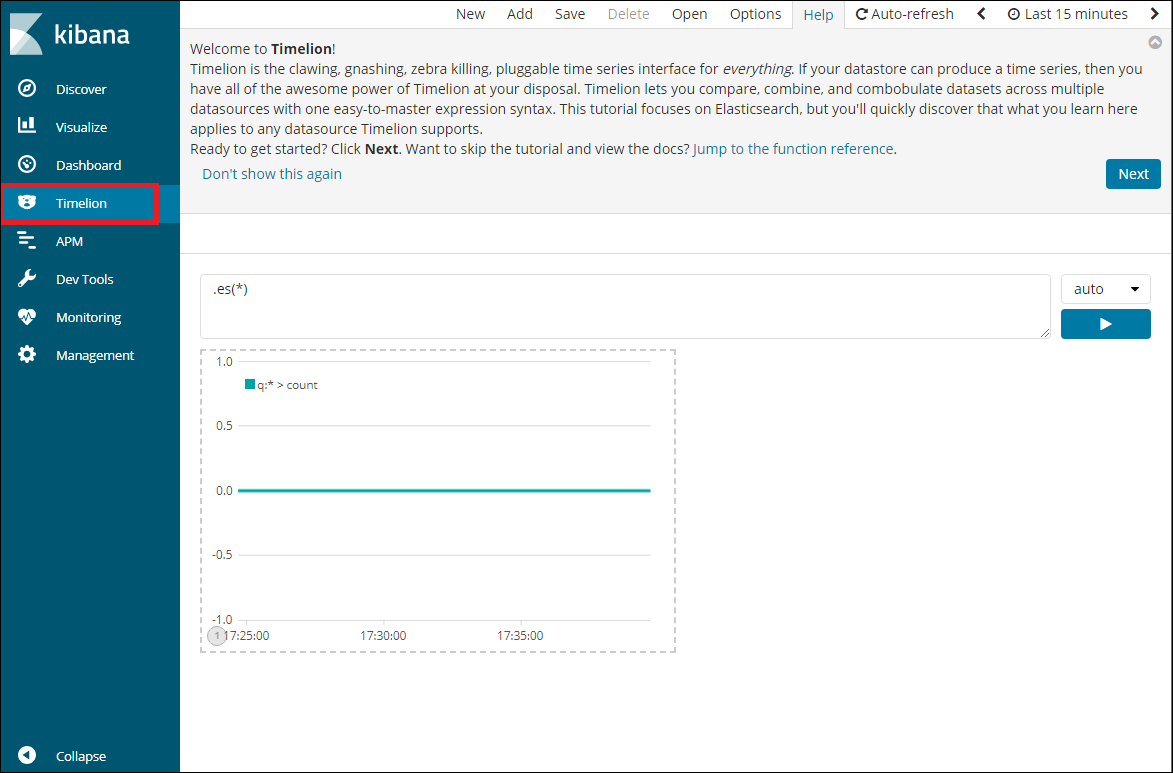Toggle Auto-refresh setting
Image resolution: width=1173 pixels, height=773 pixels.
pos(905,14)
